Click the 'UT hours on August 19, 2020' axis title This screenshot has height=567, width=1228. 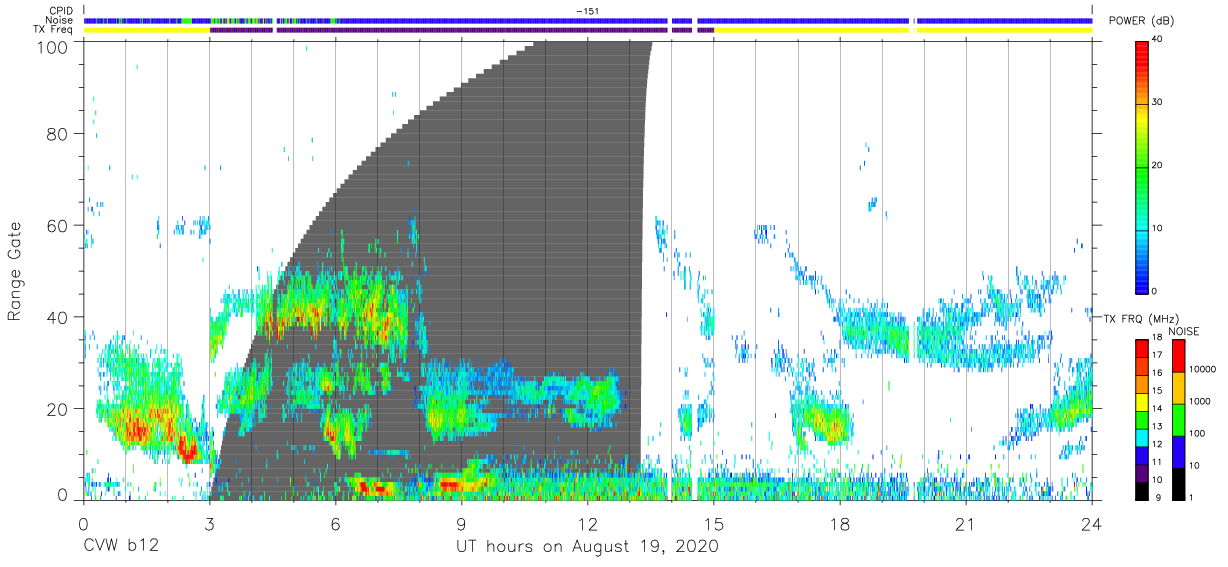tap(587, 546)
